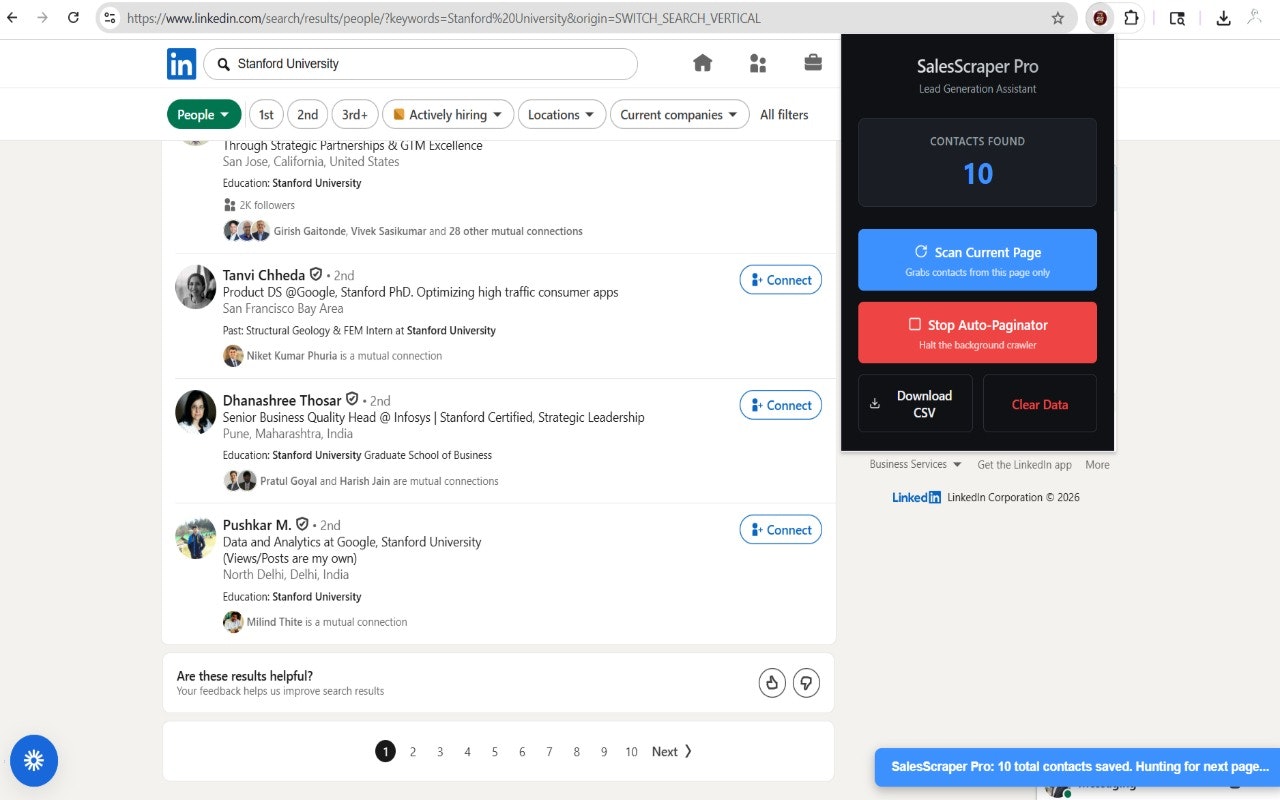Expand the Business Services dropdown
This screenshot has width=1280, height=800.
pos(915,464)
